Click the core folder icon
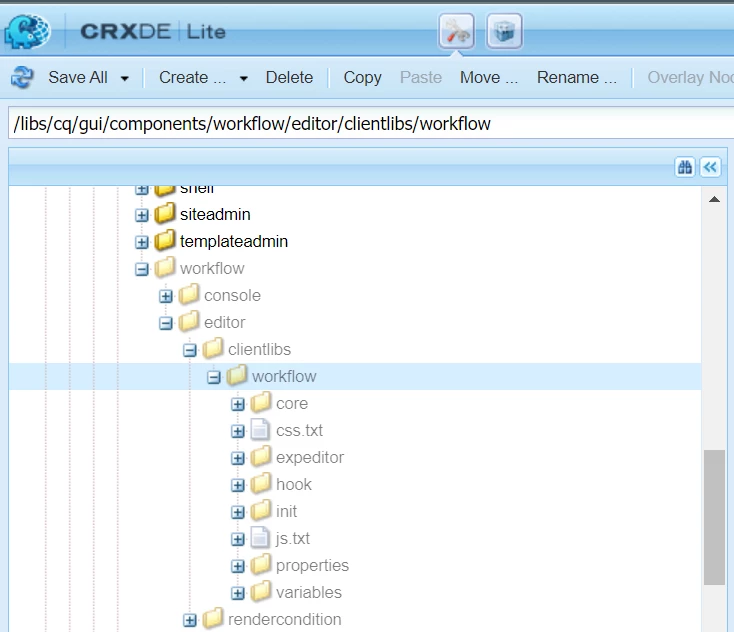The height and width of the screenshot is (632, 734). point(261,403)
